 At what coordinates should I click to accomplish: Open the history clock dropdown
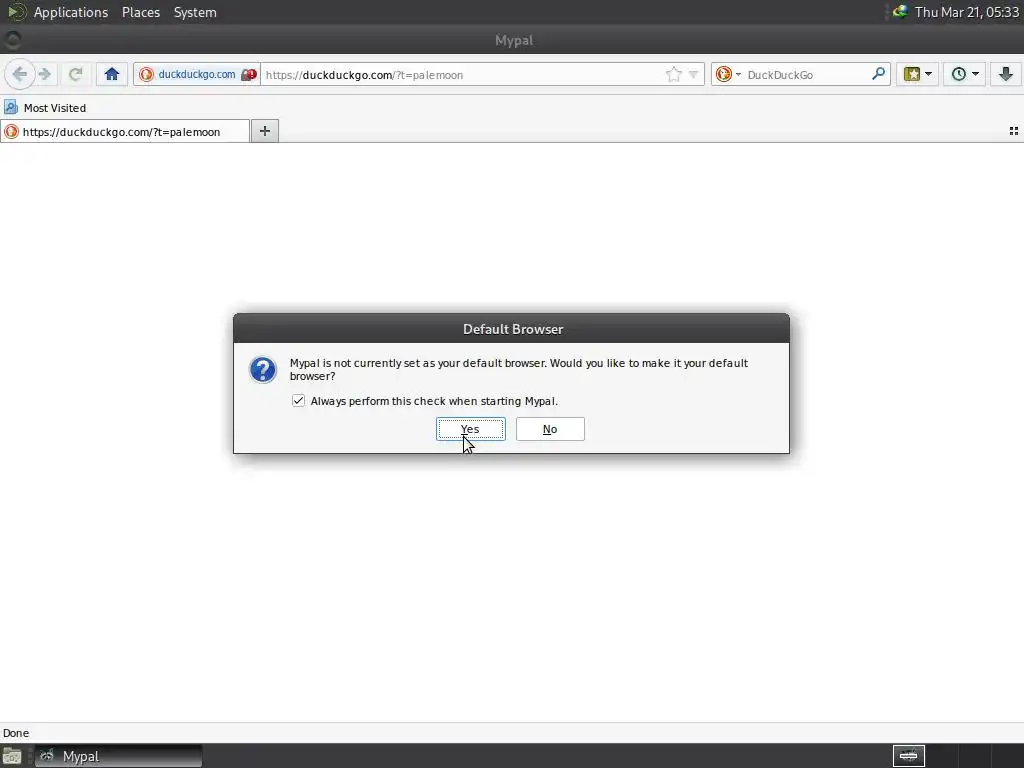[965, 74]
